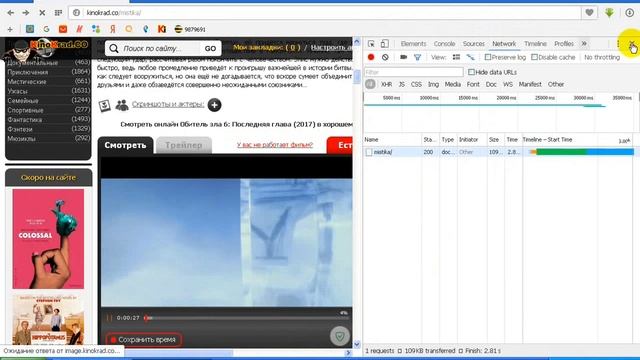Click the site info icon in the address bar
The width and height of the screenshot is (640, 360).
click(76, 13)
